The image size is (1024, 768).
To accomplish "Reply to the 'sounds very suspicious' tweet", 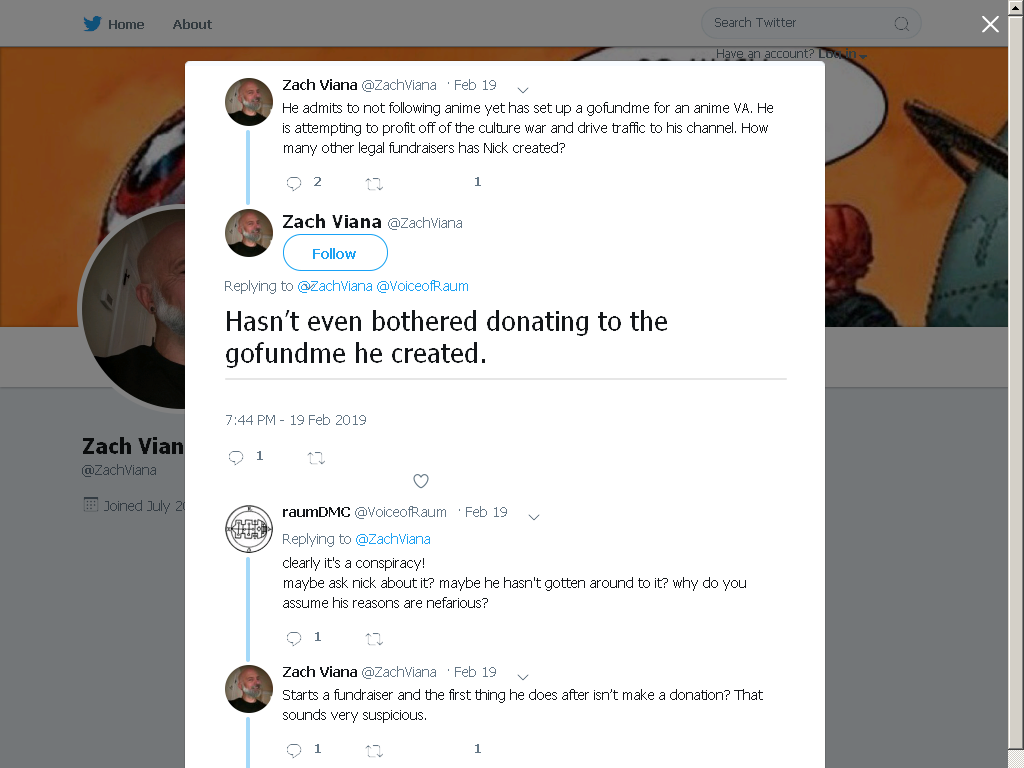I will (x=294, y=750).
